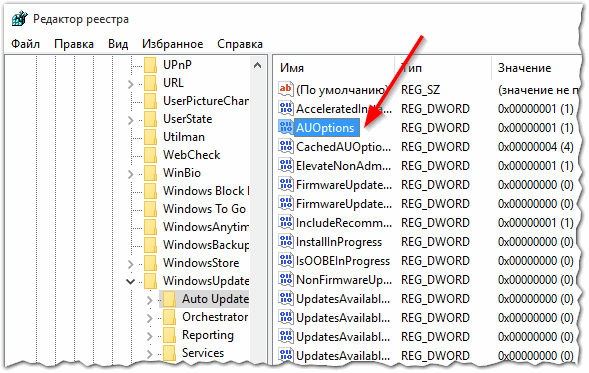Collapse the WindowsUpdate tree node
The height and width of the screenshot is (373, 589).
click(130, 281)
